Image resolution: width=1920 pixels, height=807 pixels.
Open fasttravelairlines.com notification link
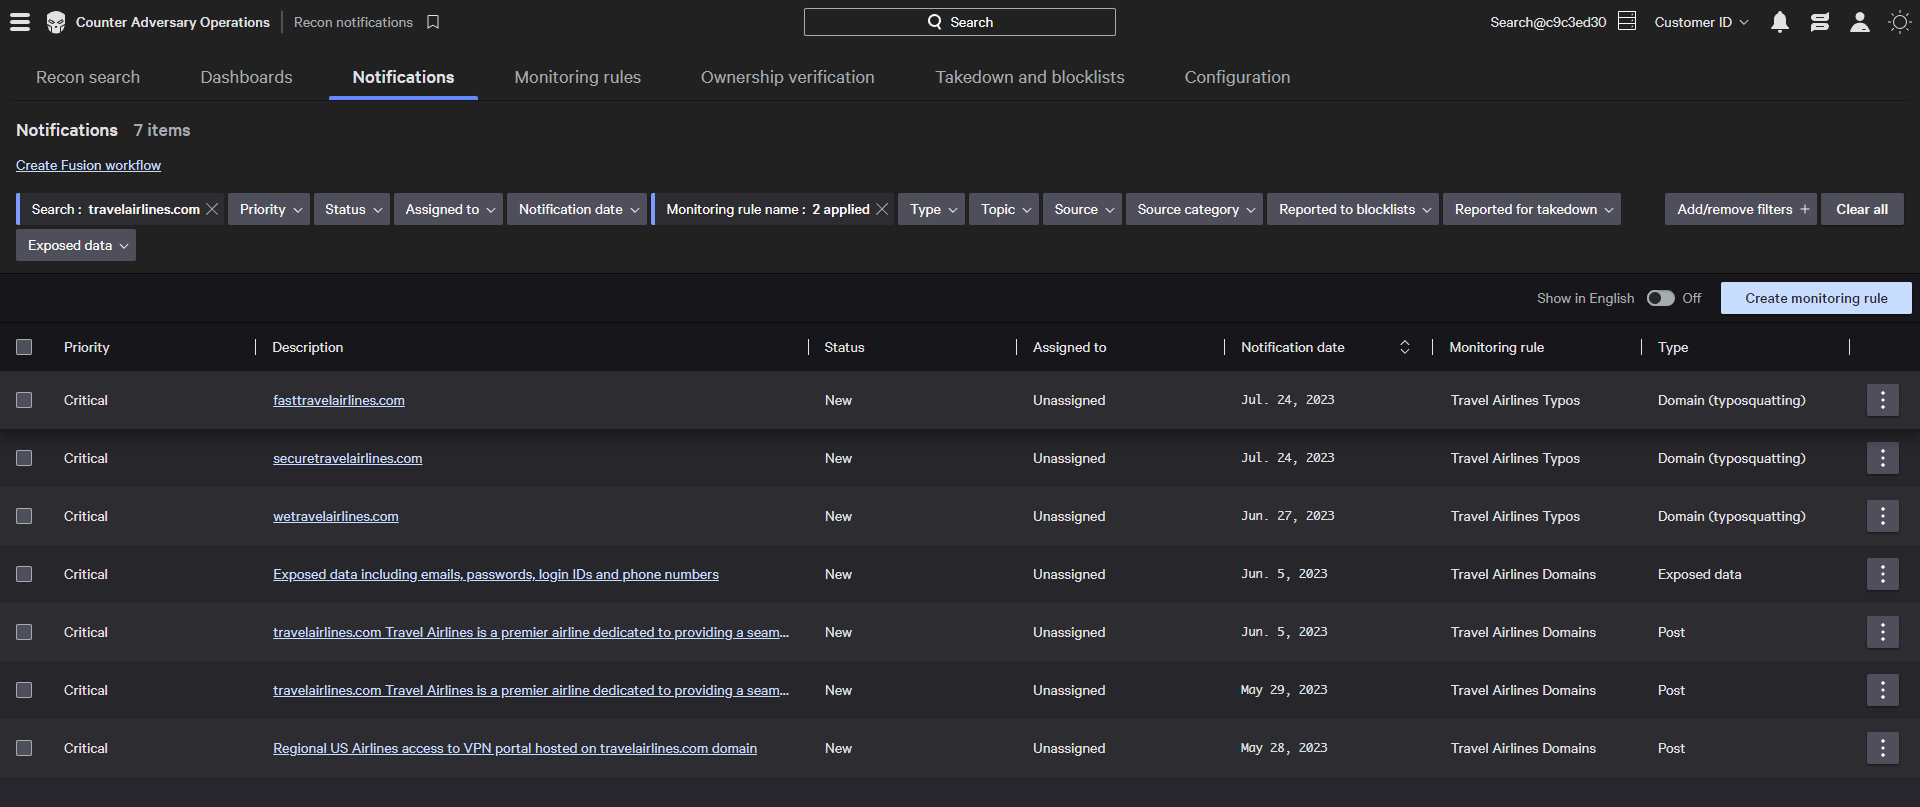(339, 400)
